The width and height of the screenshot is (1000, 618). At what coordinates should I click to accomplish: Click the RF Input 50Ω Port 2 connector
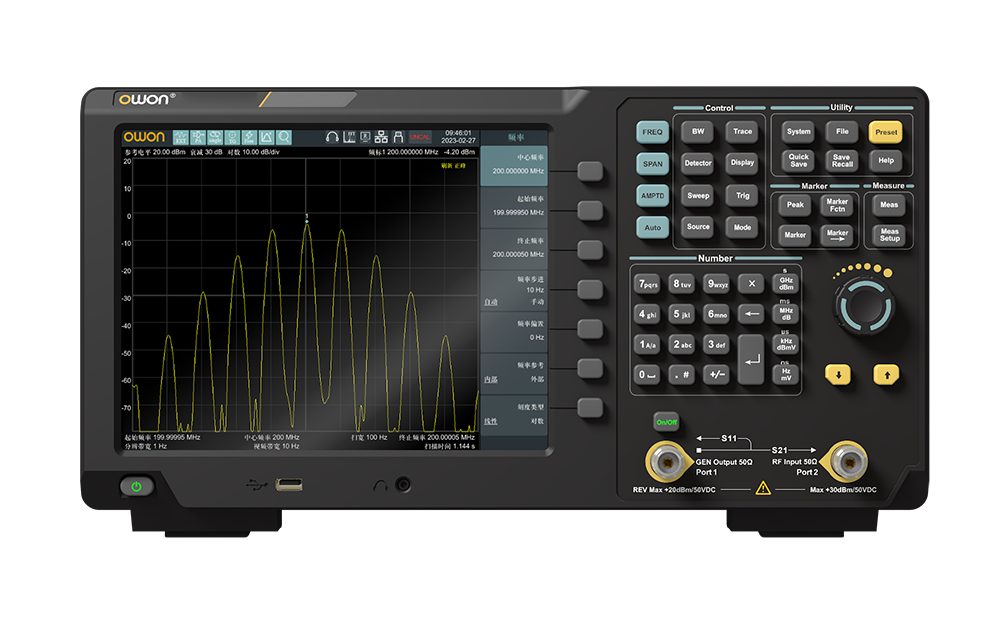tap(848, 460)
